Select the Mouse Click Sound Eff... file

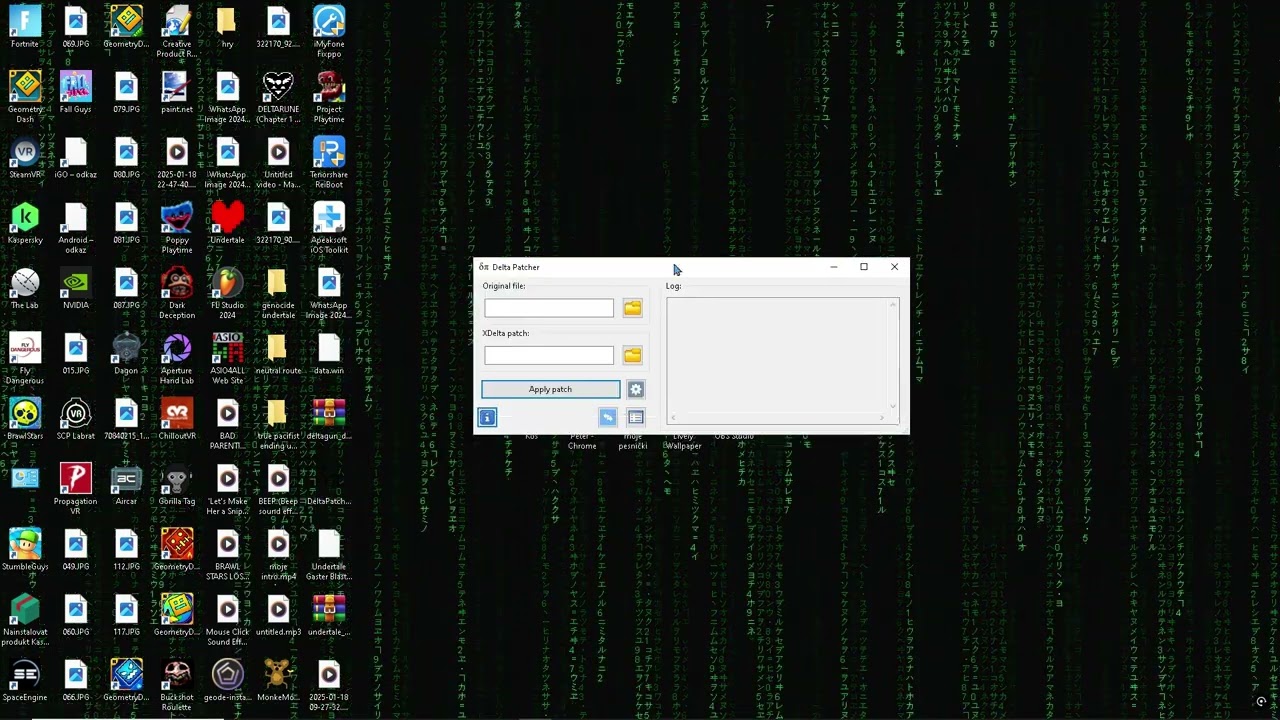click(x=227, y=620)
